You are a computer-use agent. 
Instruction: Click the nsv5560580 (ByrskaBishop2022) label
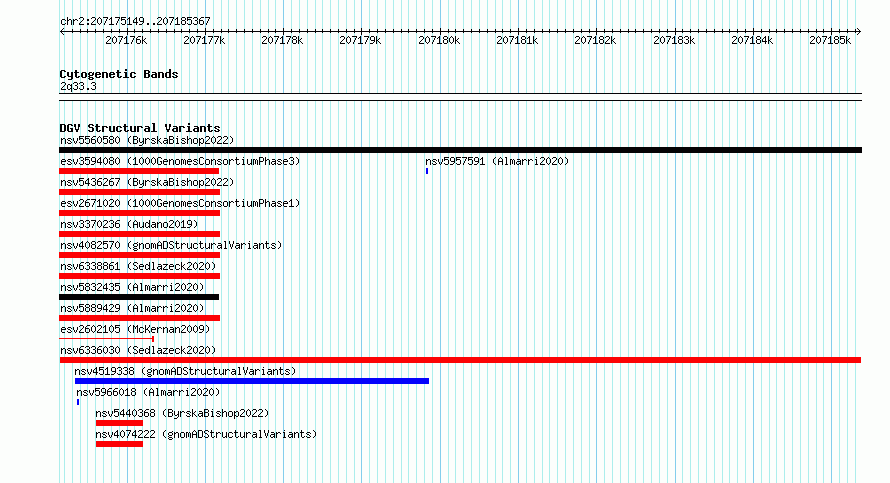[147, 140]
